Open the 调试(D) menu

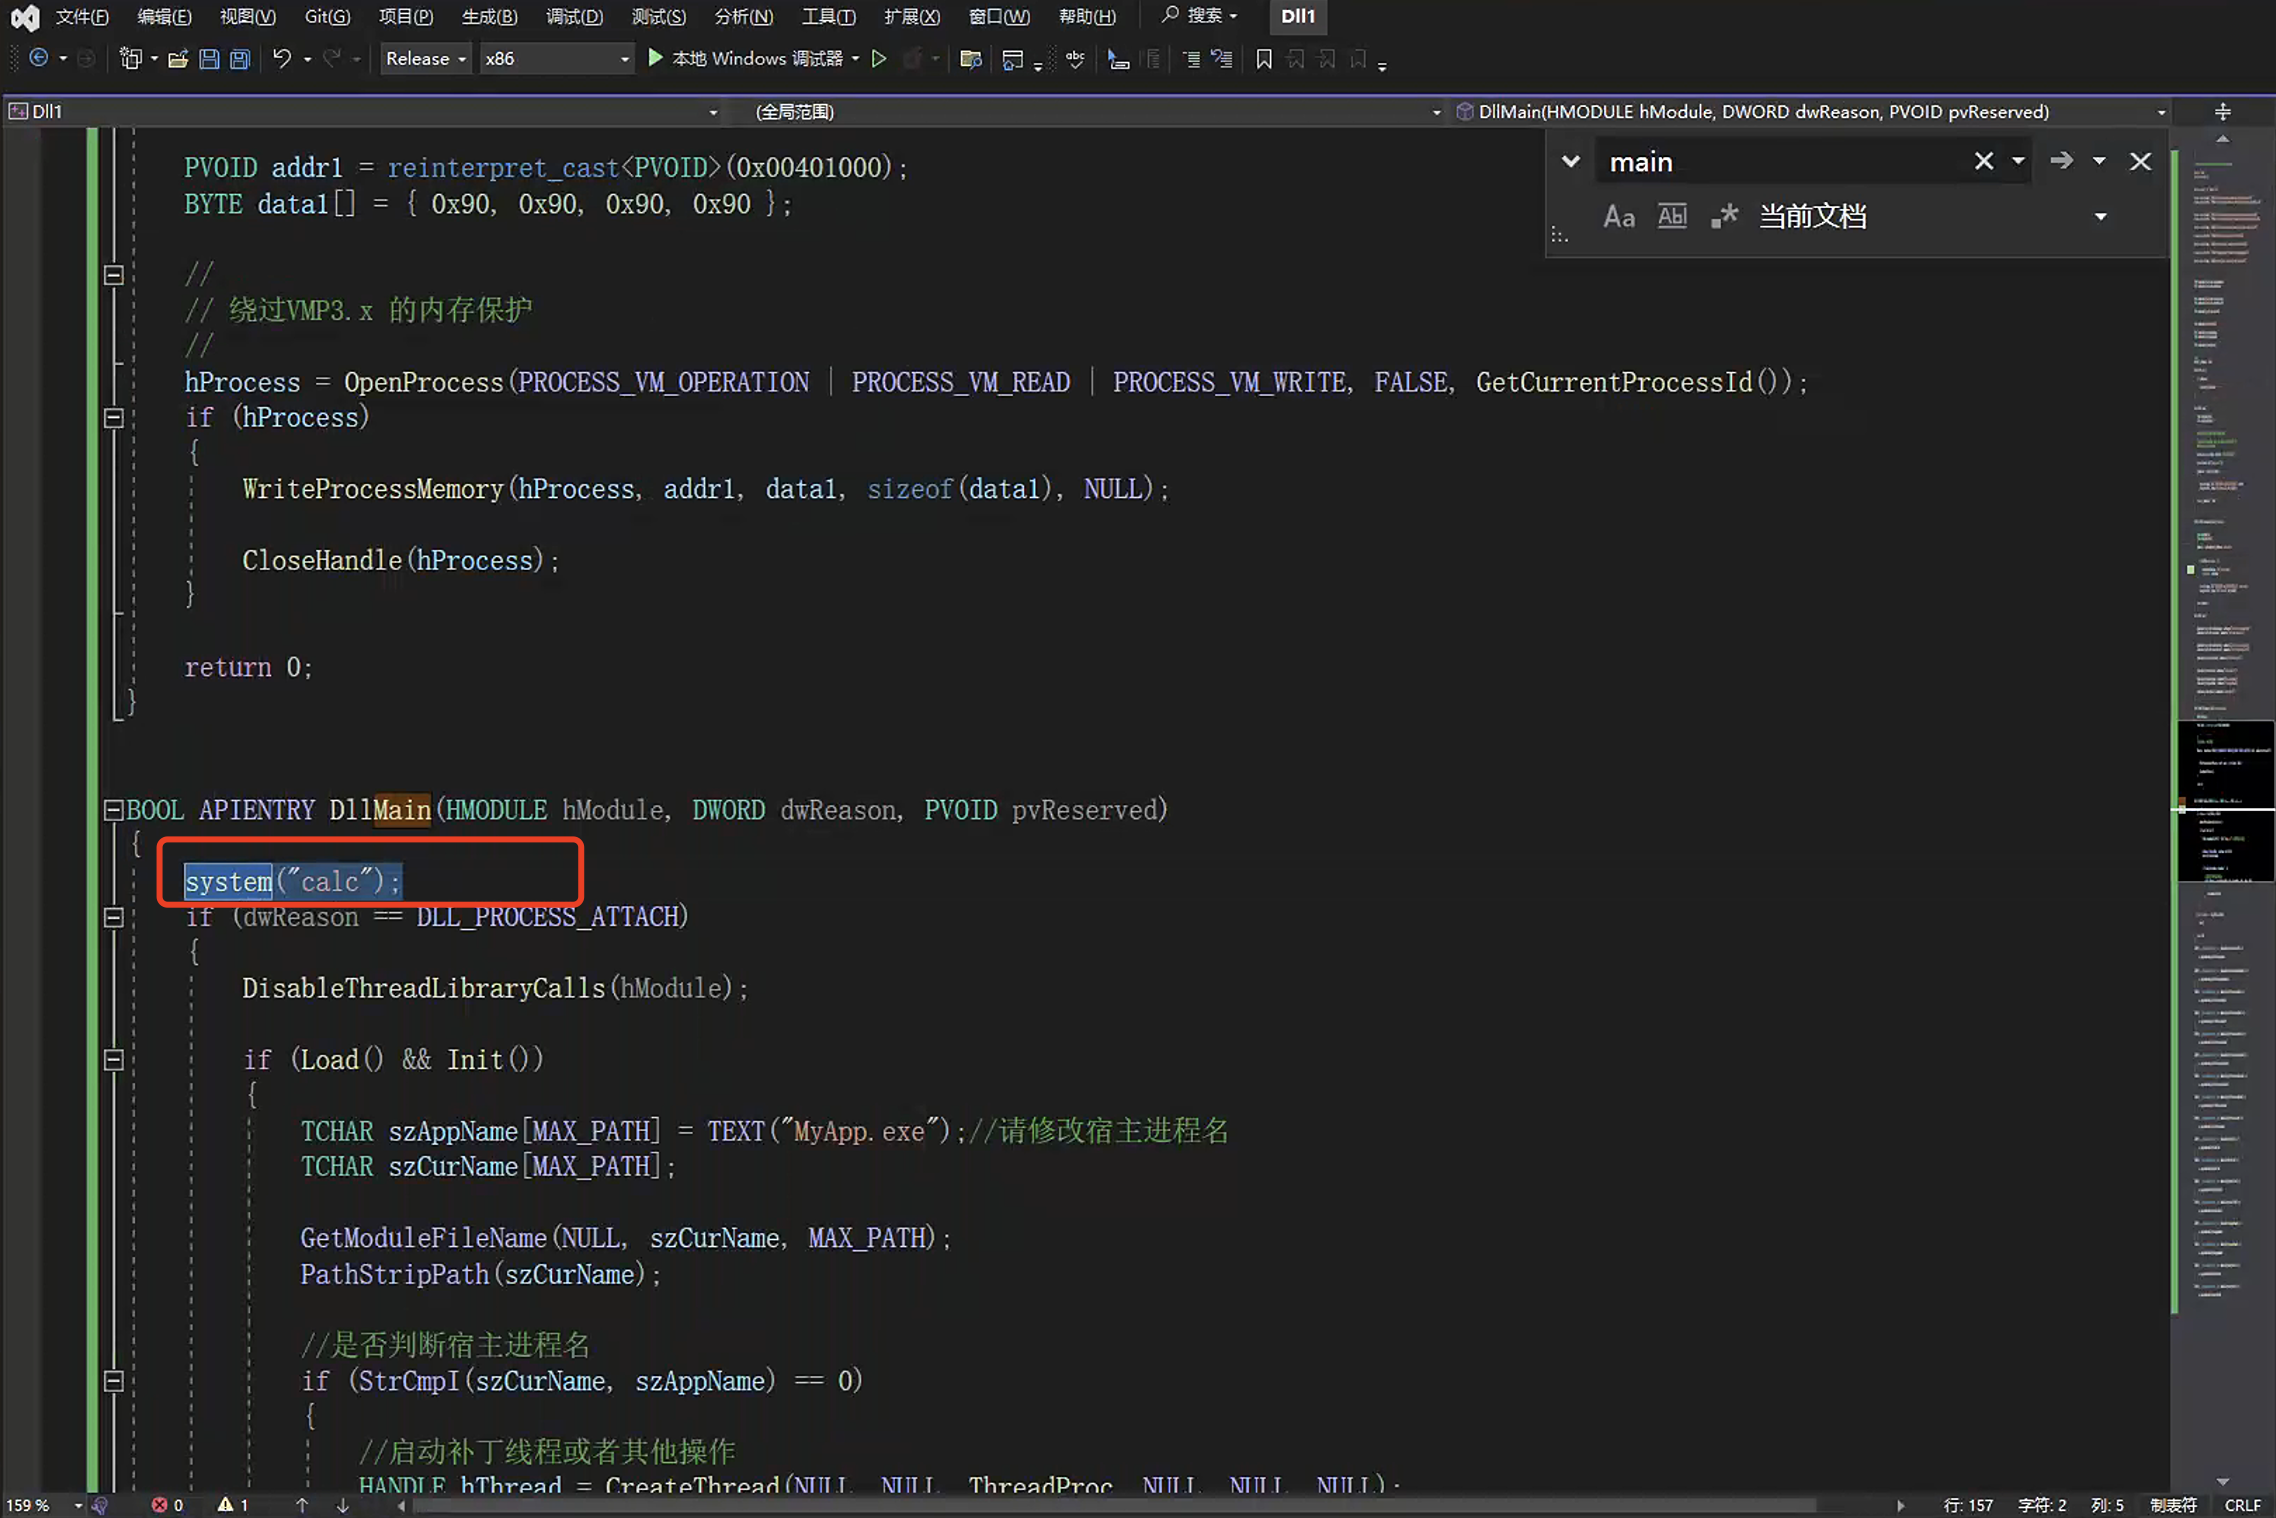tap(574, 16)
